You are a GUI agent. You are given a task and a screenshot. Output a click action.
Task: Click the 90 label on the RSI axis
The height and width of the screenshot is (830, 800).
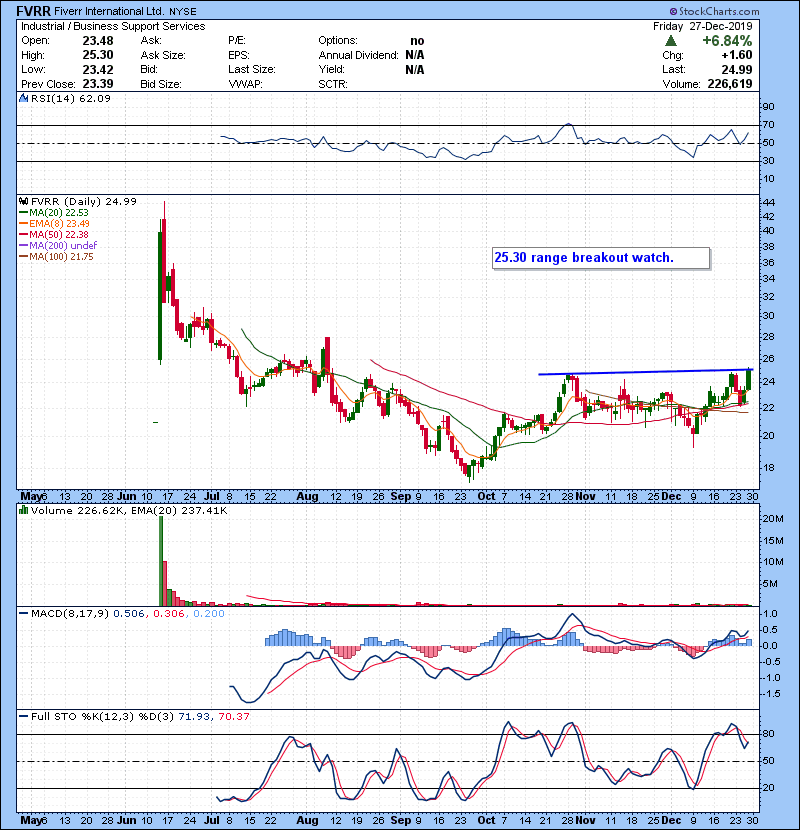[768, 107]
